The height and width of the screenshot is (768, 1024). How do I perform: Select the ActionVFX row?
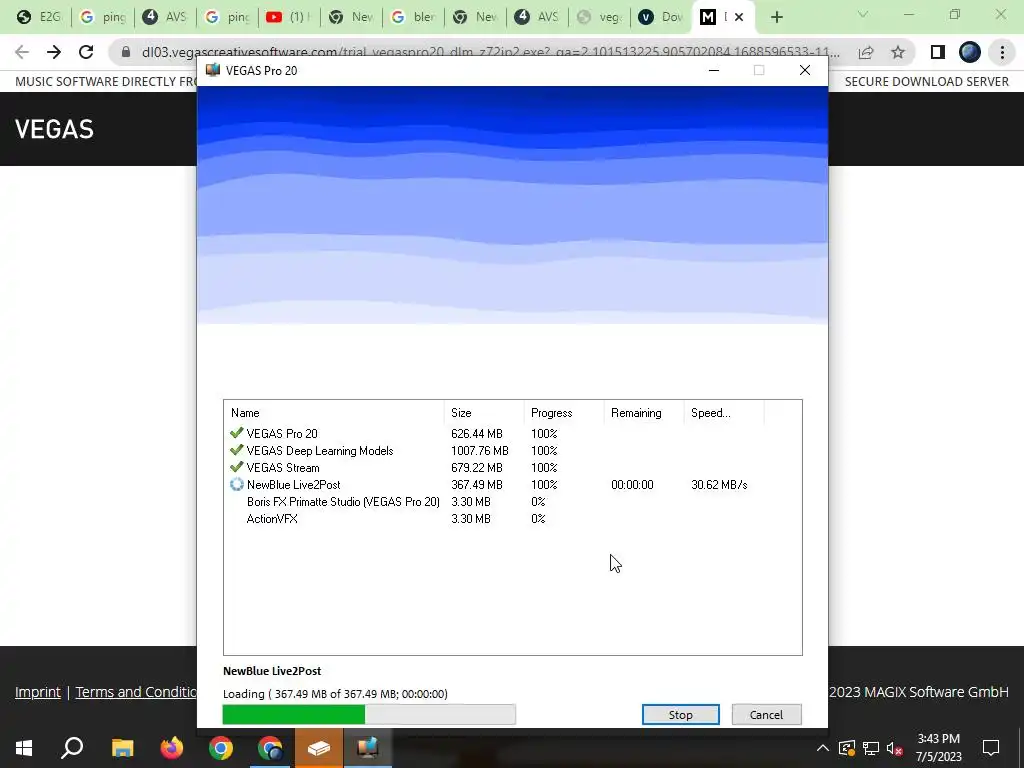click(512, 519)
